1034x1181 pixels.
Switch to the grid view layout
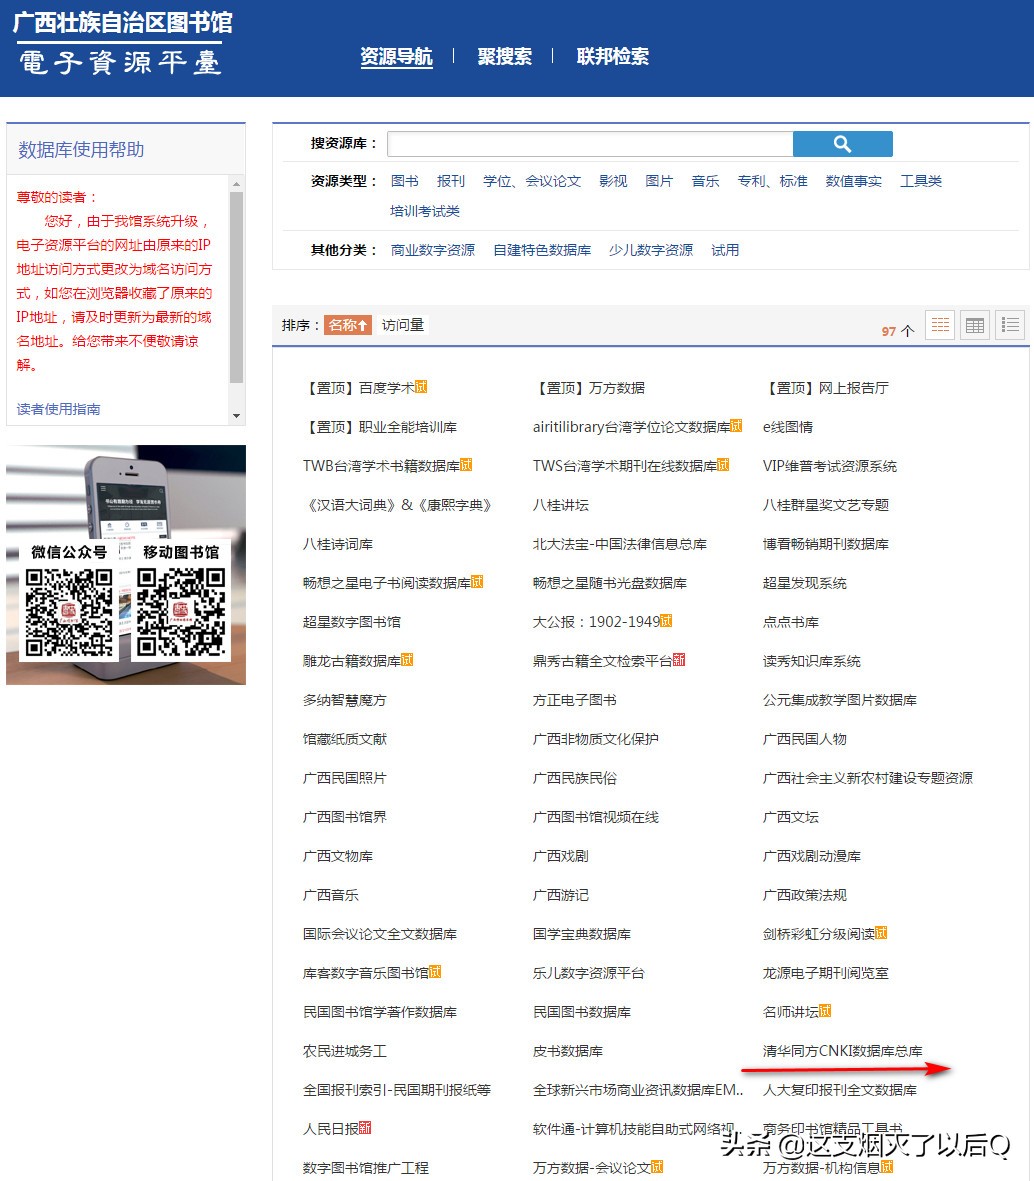(939, 324)
